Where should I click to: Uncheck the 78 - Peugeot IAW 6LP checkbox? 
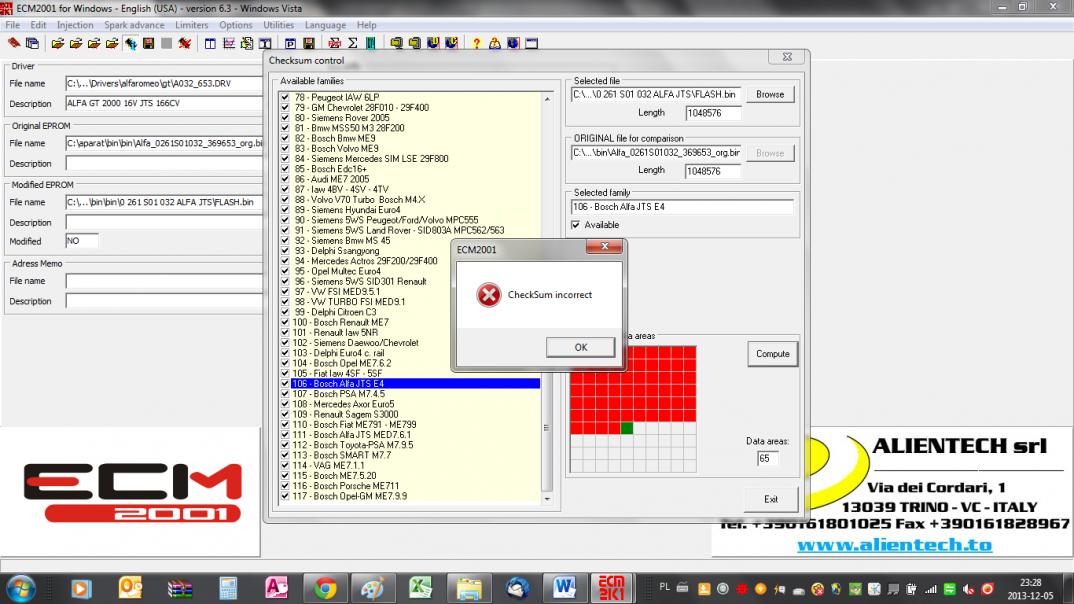point(285,97)
